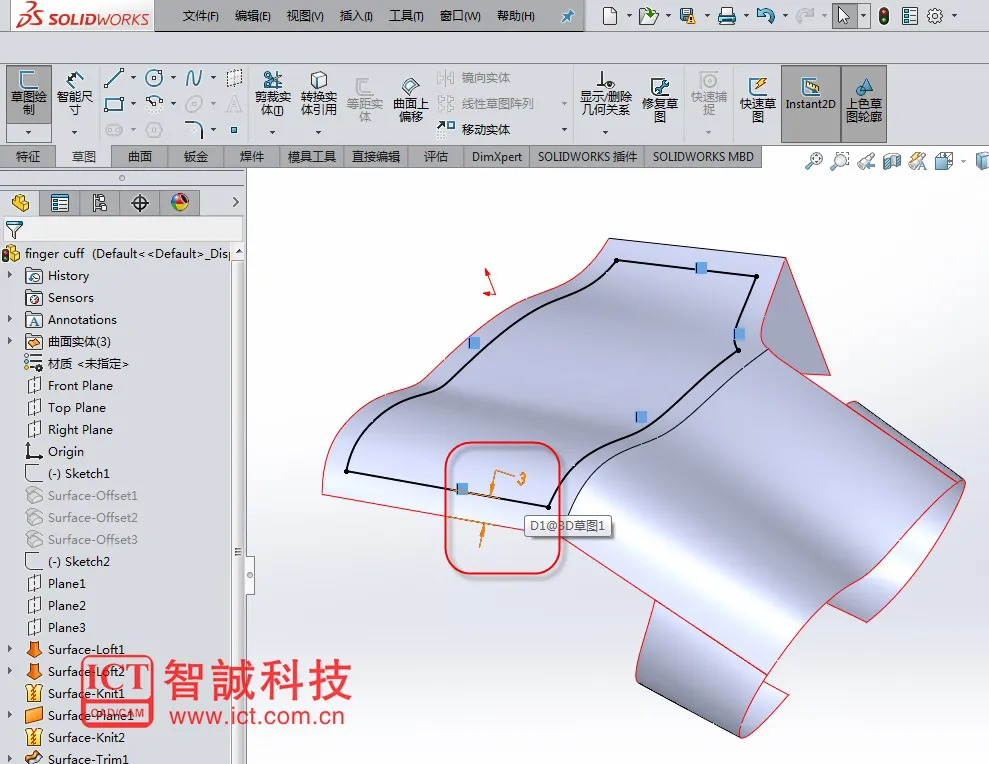989x764 pixels.
Task: Select the Sketch Fillet tool
Action: click(x=194, y=129)
